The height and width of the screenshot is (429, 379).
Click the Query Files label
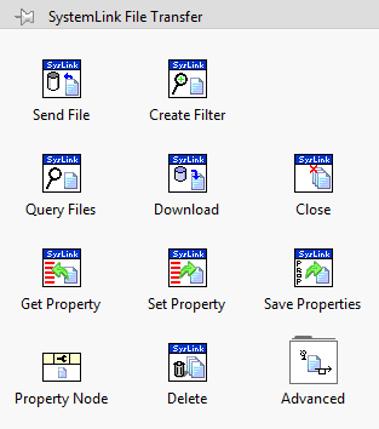61,210
